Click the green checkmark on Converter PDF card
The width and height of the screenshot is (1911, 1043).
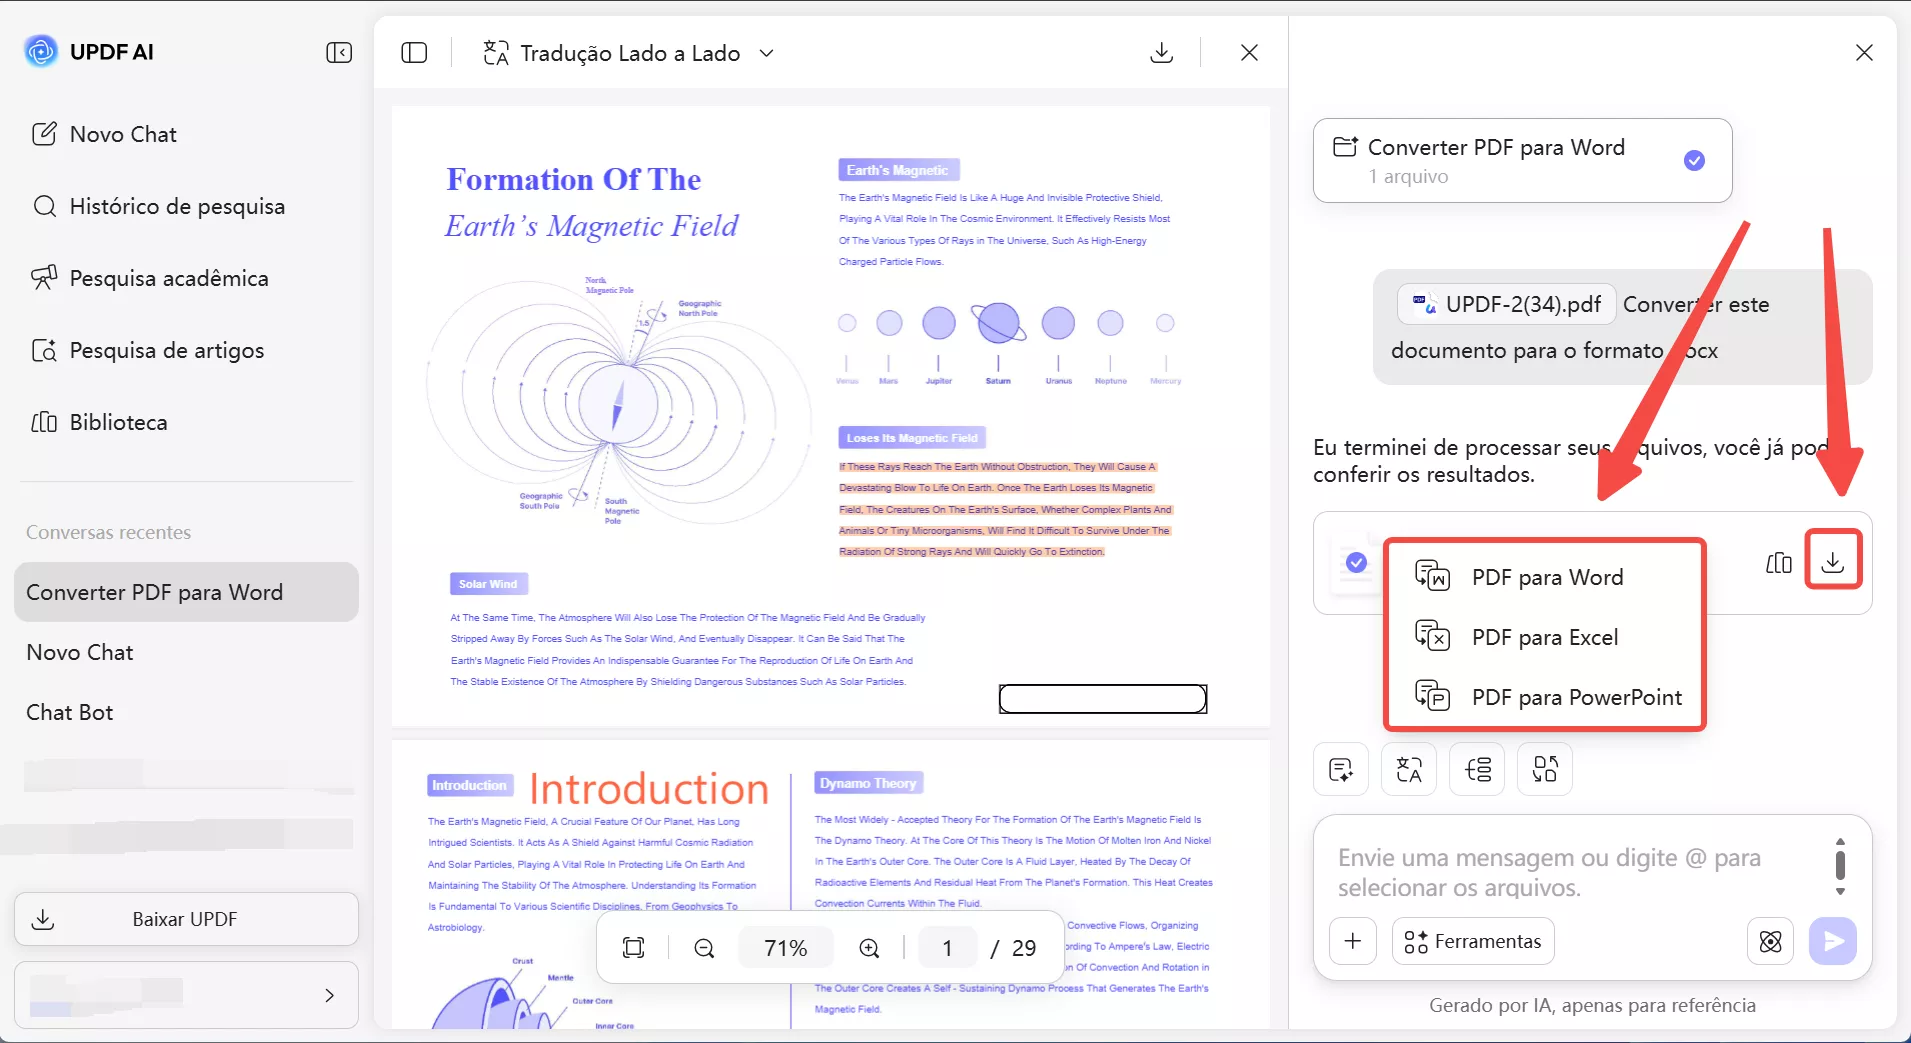[x=1695, y=160]
